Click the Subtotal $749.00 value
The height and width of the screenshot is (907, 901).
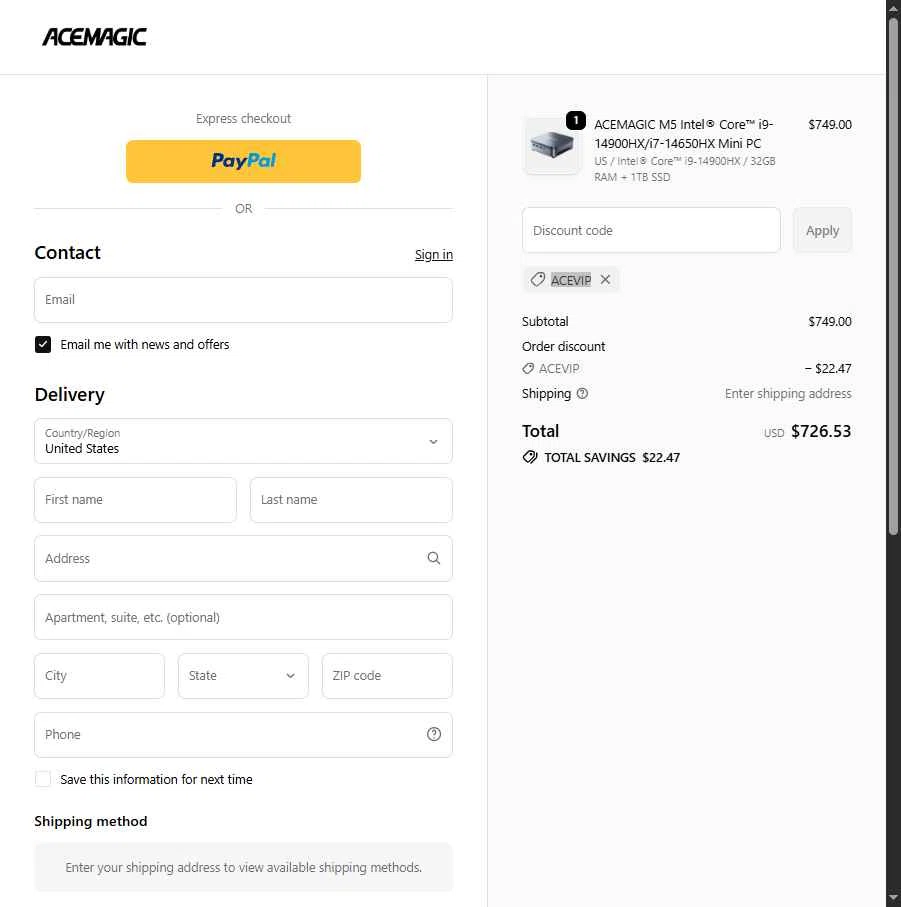[830, 322]
